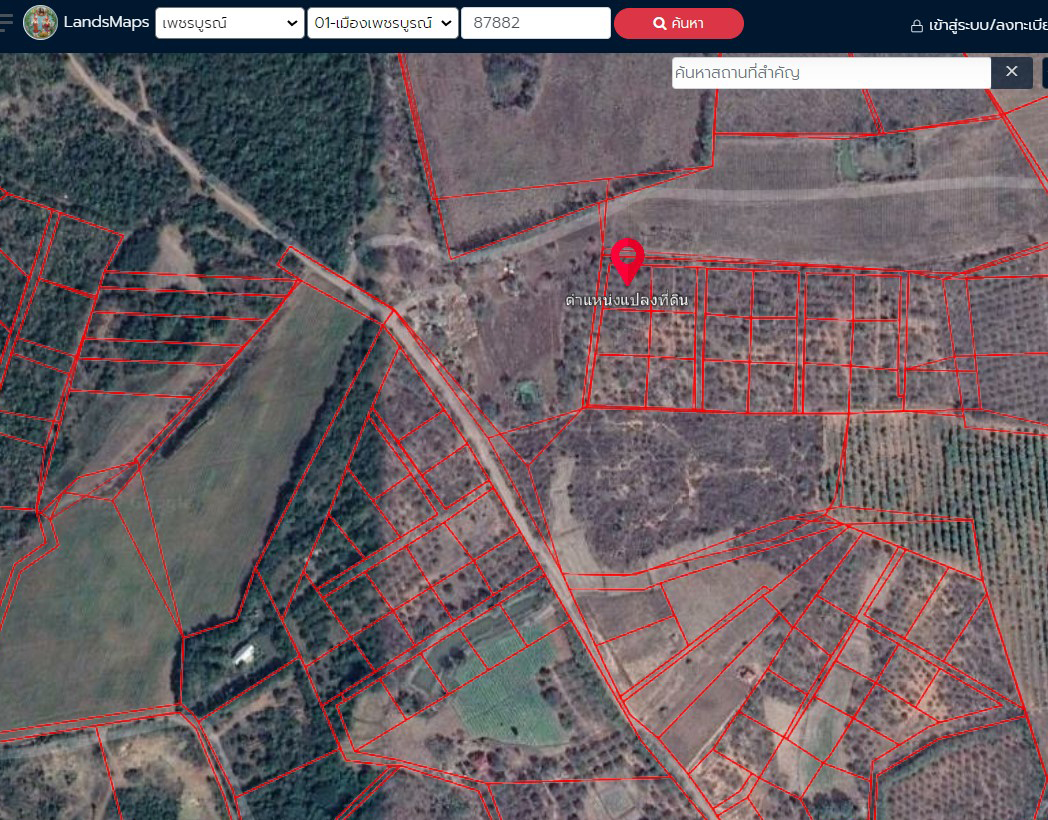Open the เข้าสู่ระบบ/ลงทะเบียน login link
The image size is (1048, 820).
[x=987, y=25]
